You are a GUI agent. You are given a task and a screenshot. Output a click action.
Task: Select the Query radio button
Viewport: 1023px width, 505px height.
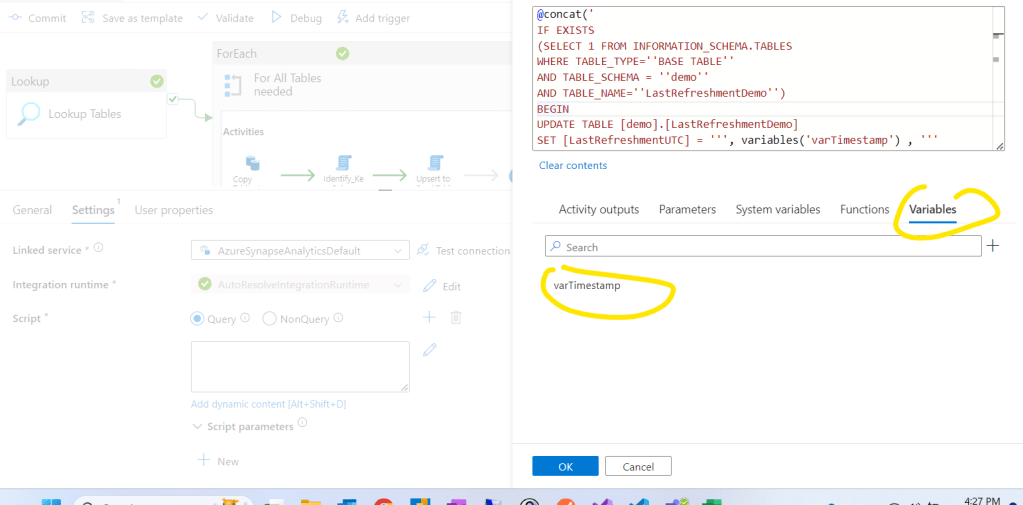coord(198,318)
